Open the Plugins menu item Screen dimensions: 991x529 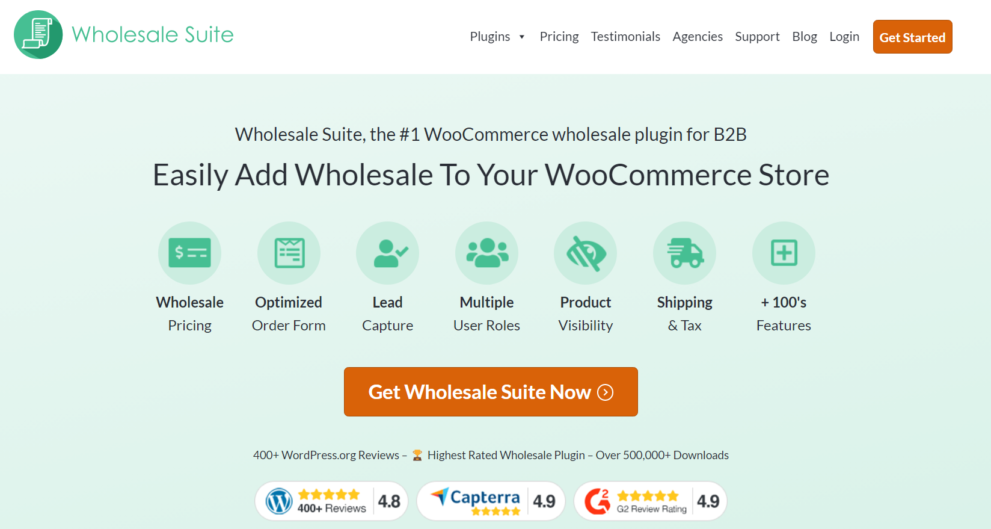[490, 37]
